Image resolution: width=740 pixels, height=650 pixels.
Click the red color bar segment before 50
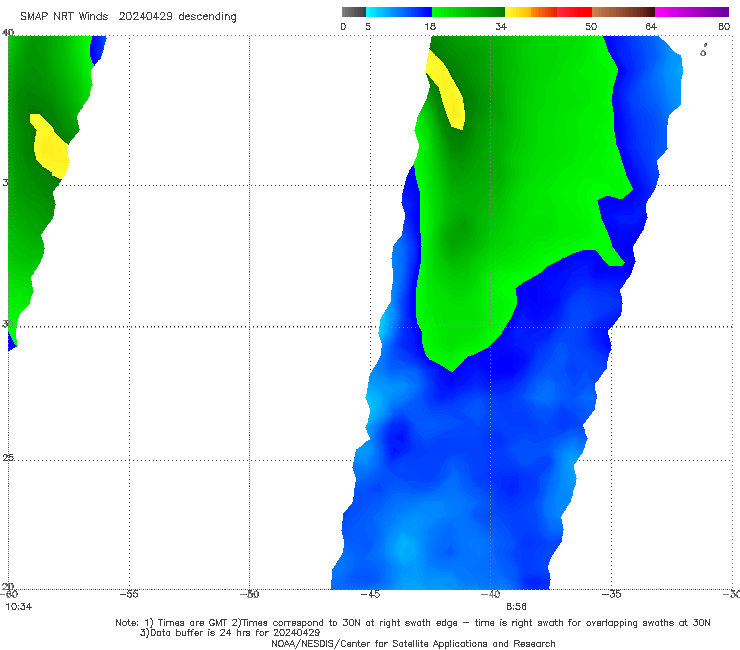pyautogui.click(x=574, y=12)
